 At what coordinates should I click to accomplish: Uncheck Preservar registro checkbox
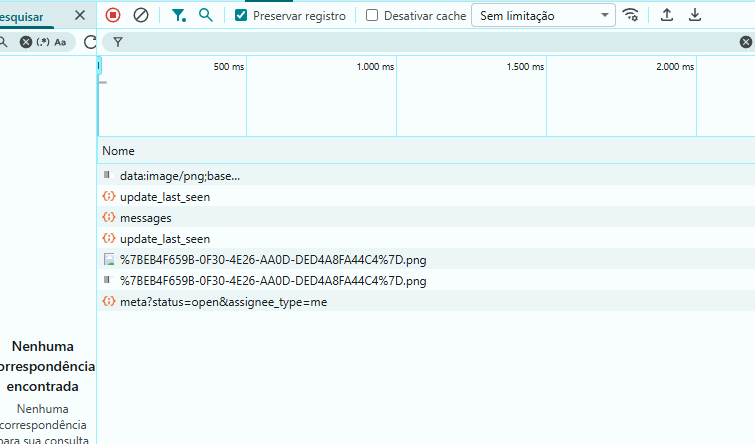241,15
